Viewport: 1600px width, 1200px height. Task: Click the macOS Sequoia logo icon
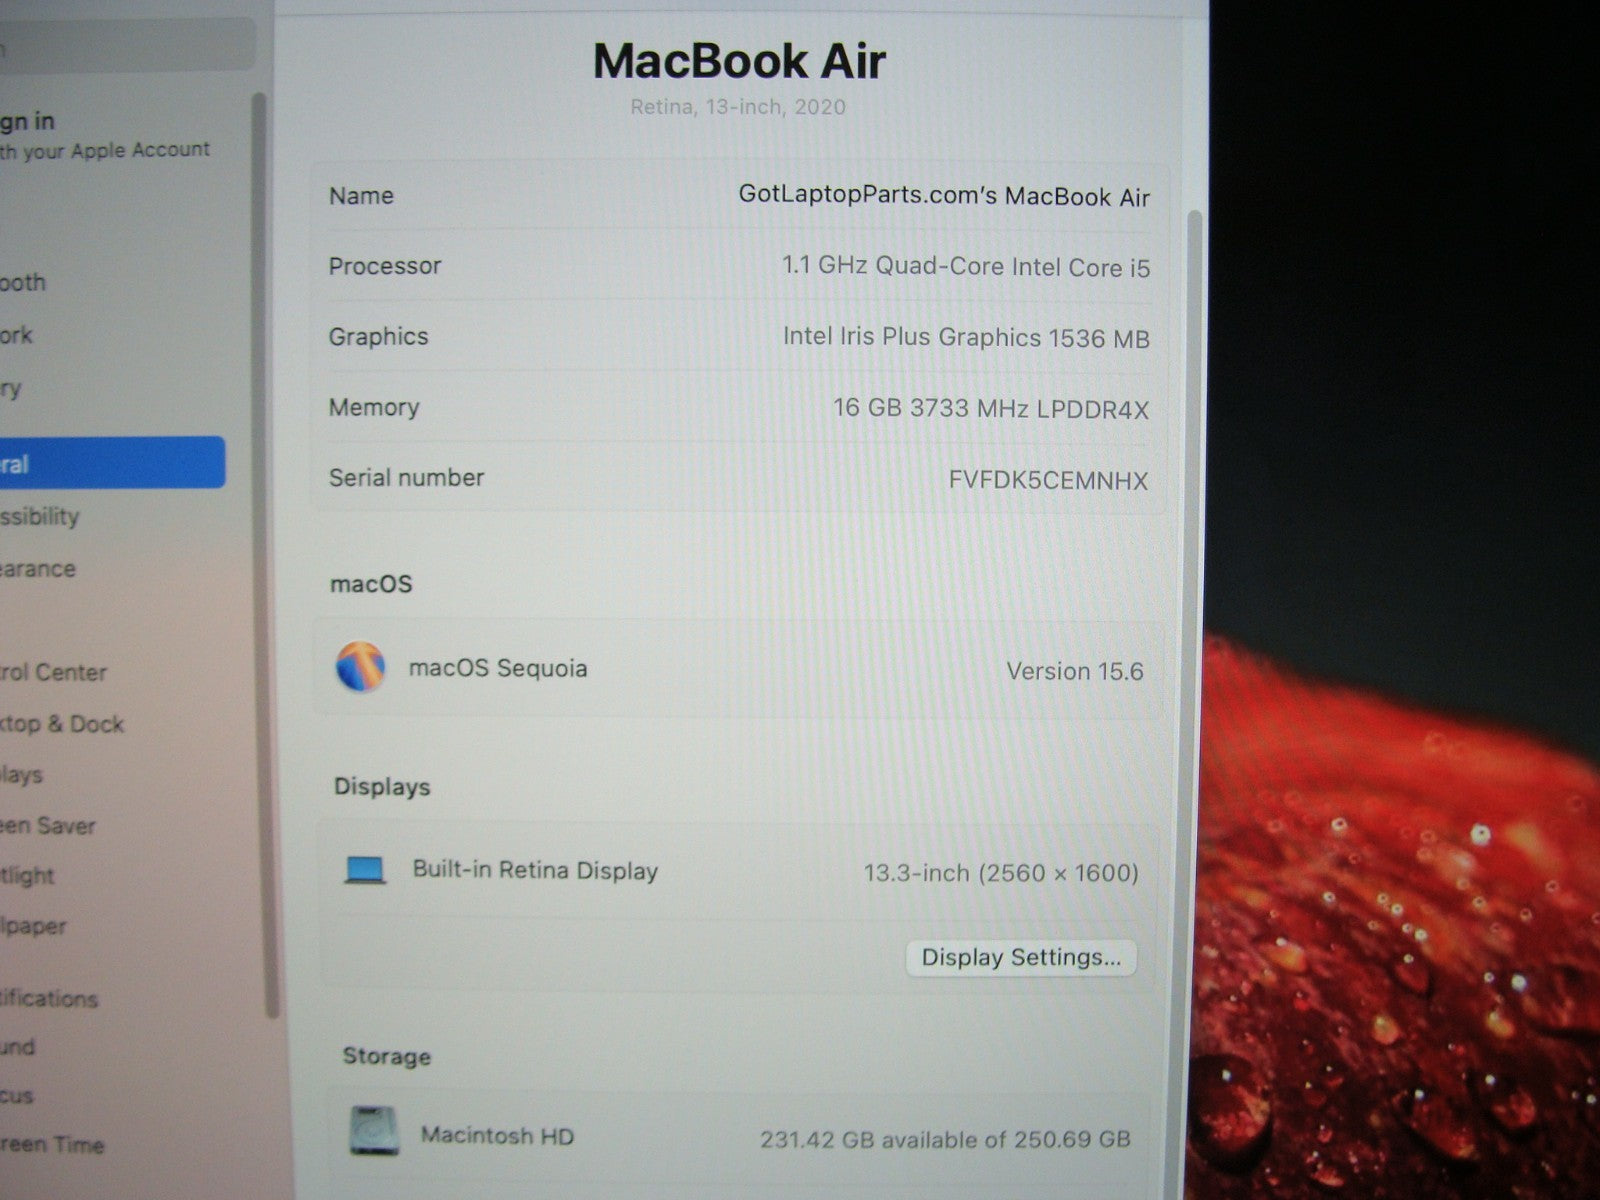[x=360, y=668]
